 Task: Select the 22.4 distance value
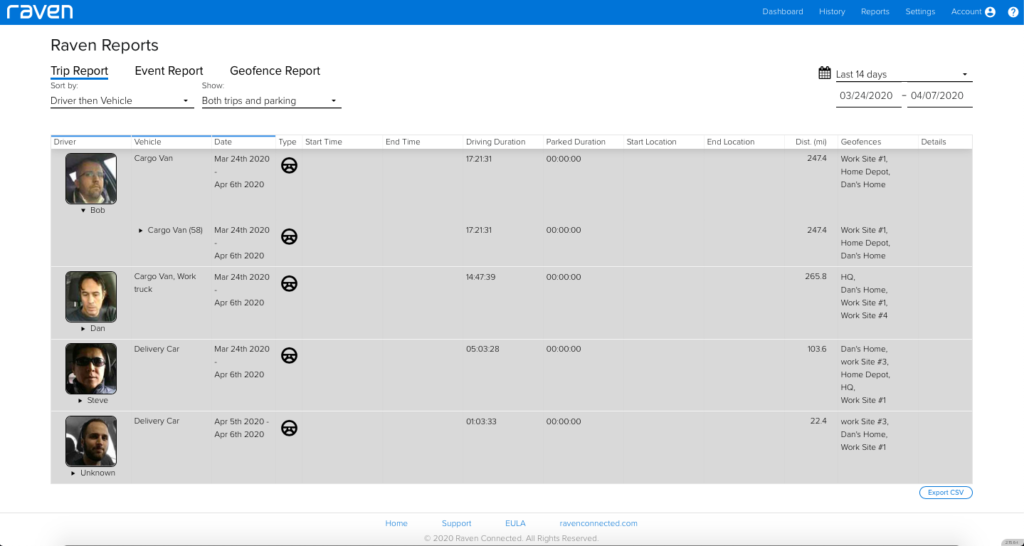click(818, 421)
